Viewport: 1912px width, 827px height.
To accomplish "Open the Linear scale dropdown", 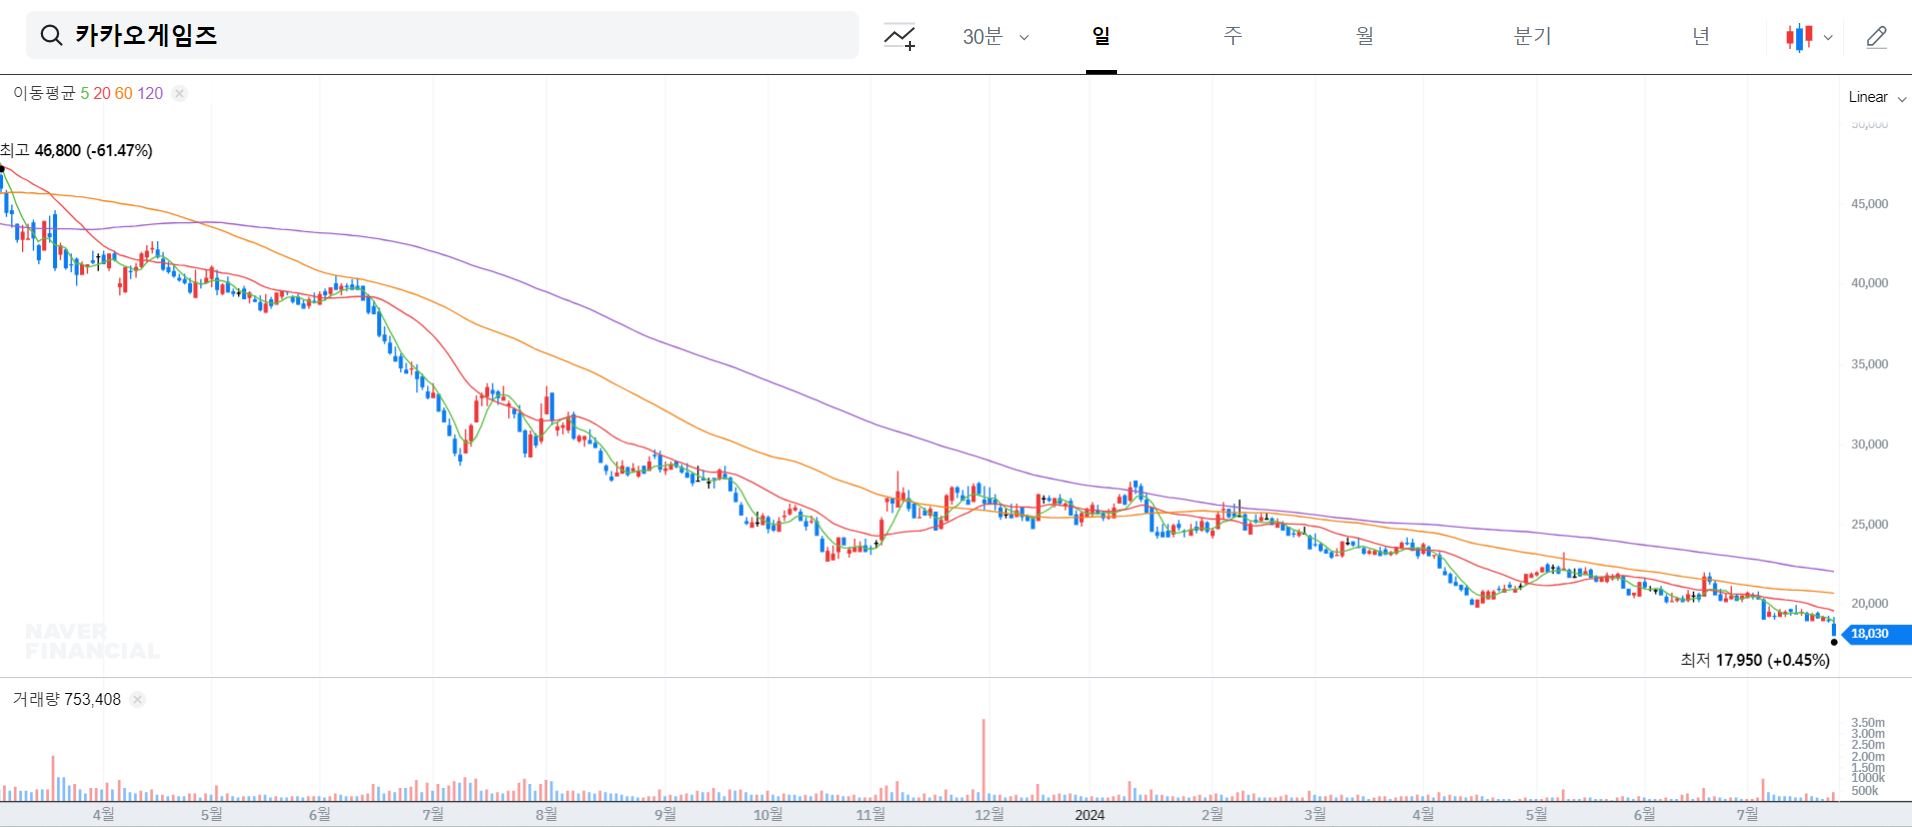I will point(1877,97).
